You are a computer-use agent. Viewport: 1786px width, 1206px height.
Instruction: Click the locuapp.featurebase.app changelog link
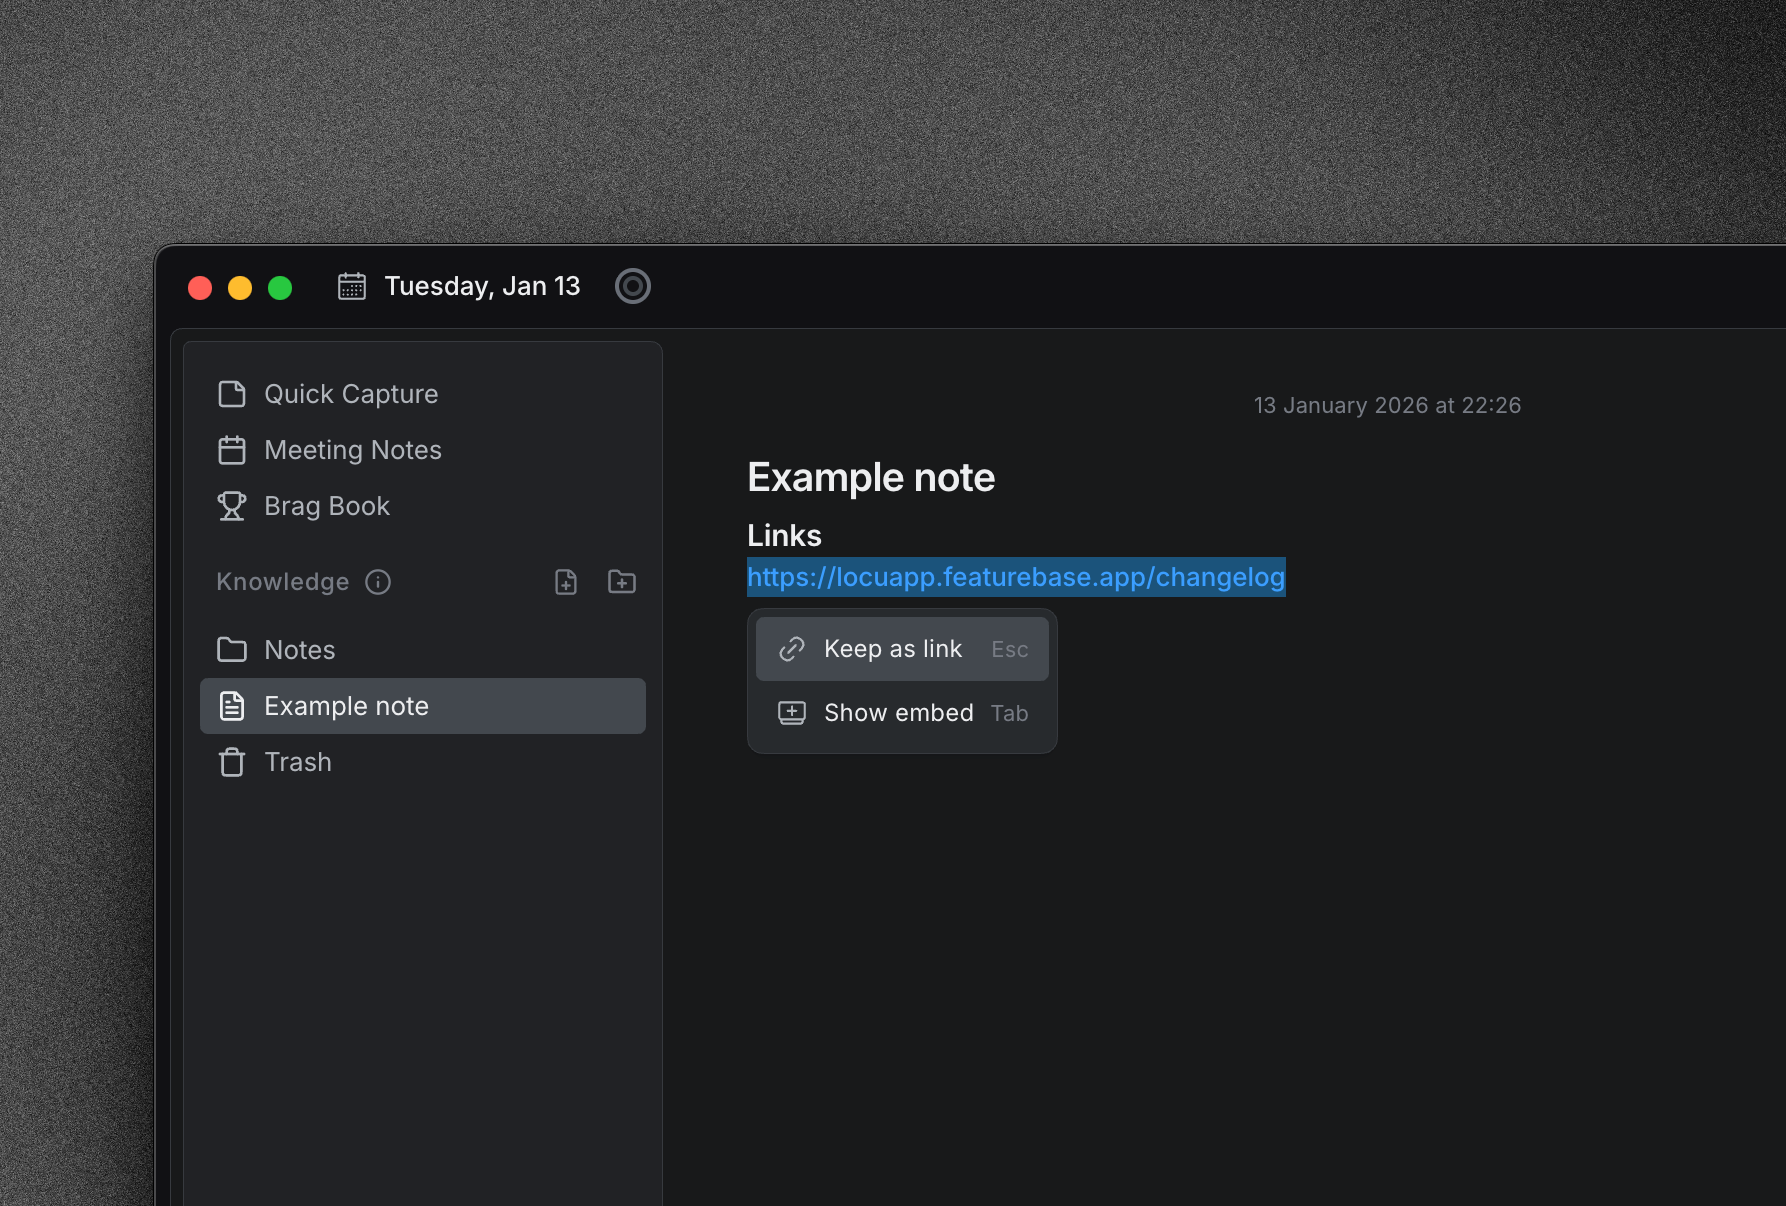click(x=1015, y=577)
